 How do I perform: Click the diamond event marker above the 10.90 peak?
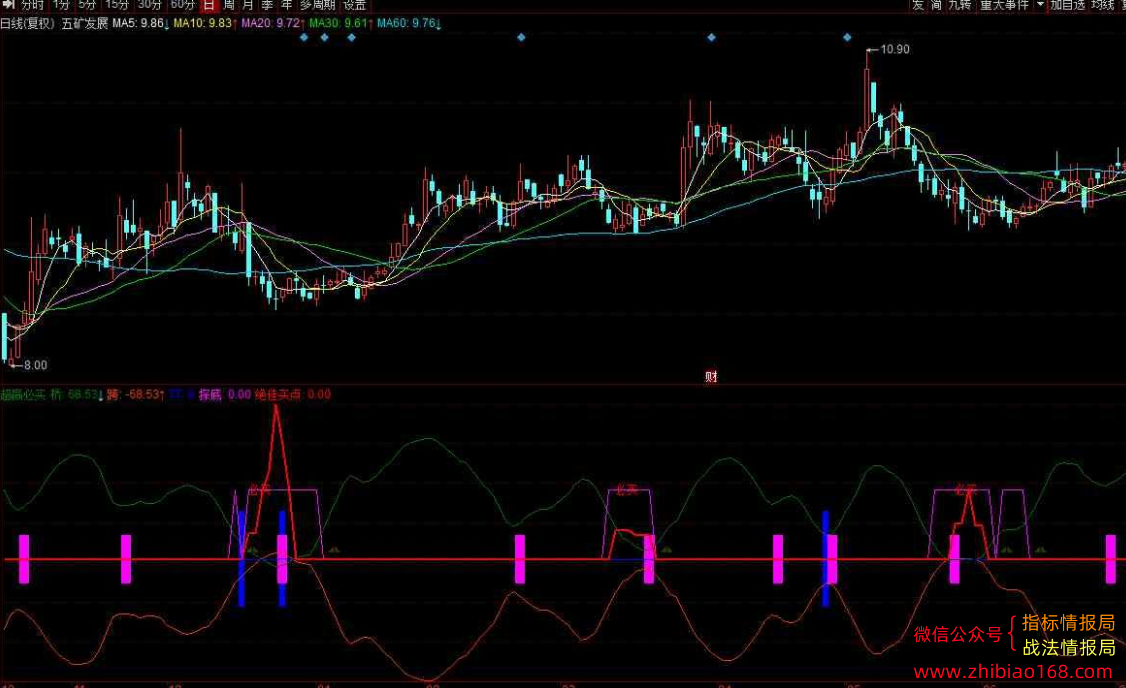[x=847, y=37]
